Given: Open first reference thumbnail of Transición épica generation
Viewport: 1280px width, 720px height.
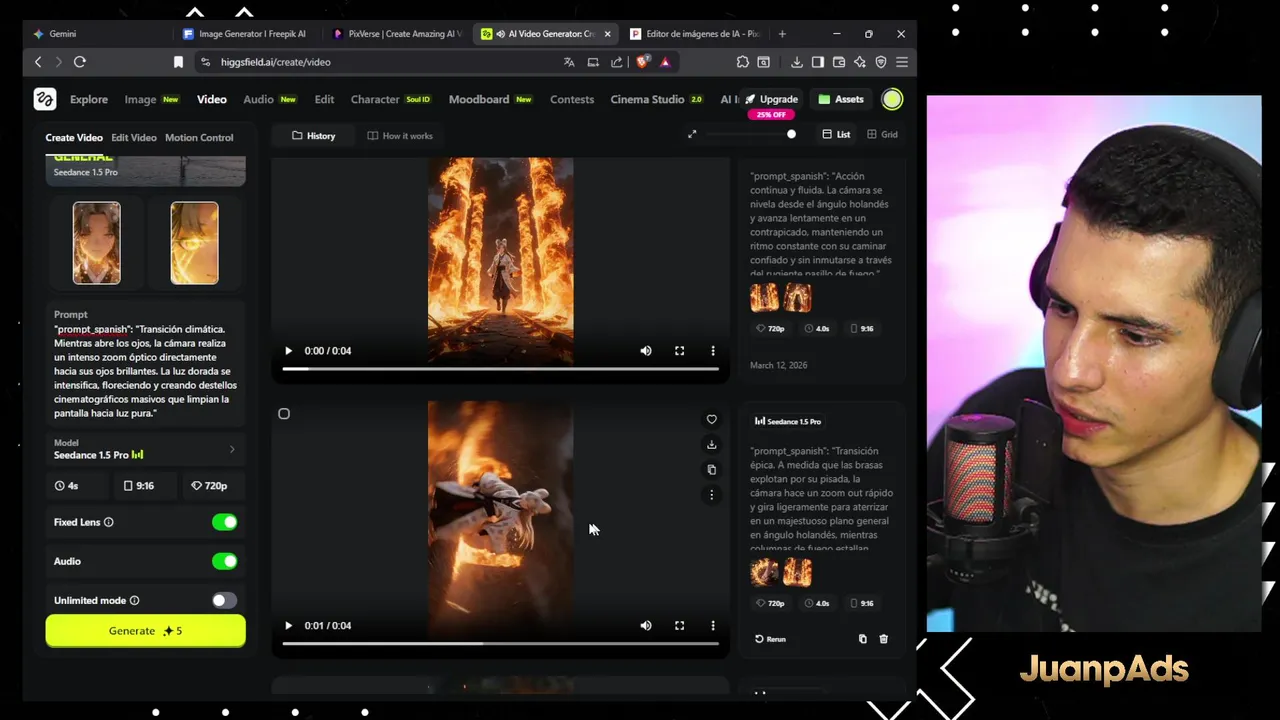Looking at the screenshot, I should (x=765, y=572).
